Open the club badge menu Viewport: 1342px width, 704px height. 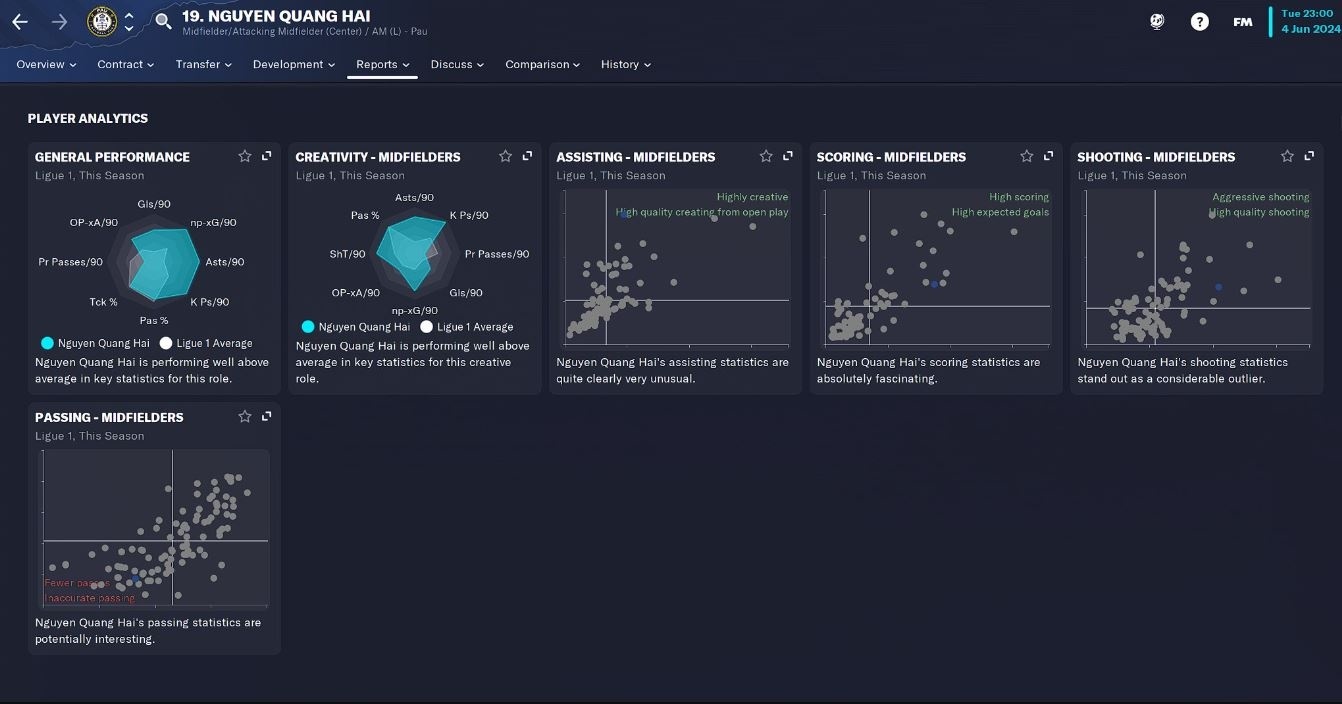pyautogui.click(x=102, y=21)
